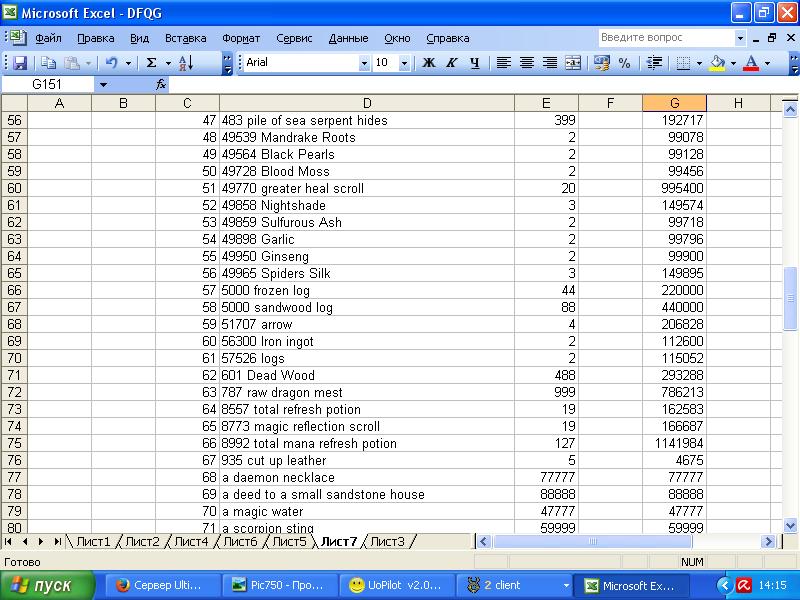Apply the percent style icon
This screenshot has width=800, height=600.
pyautogui.click(x=624, y=63)
